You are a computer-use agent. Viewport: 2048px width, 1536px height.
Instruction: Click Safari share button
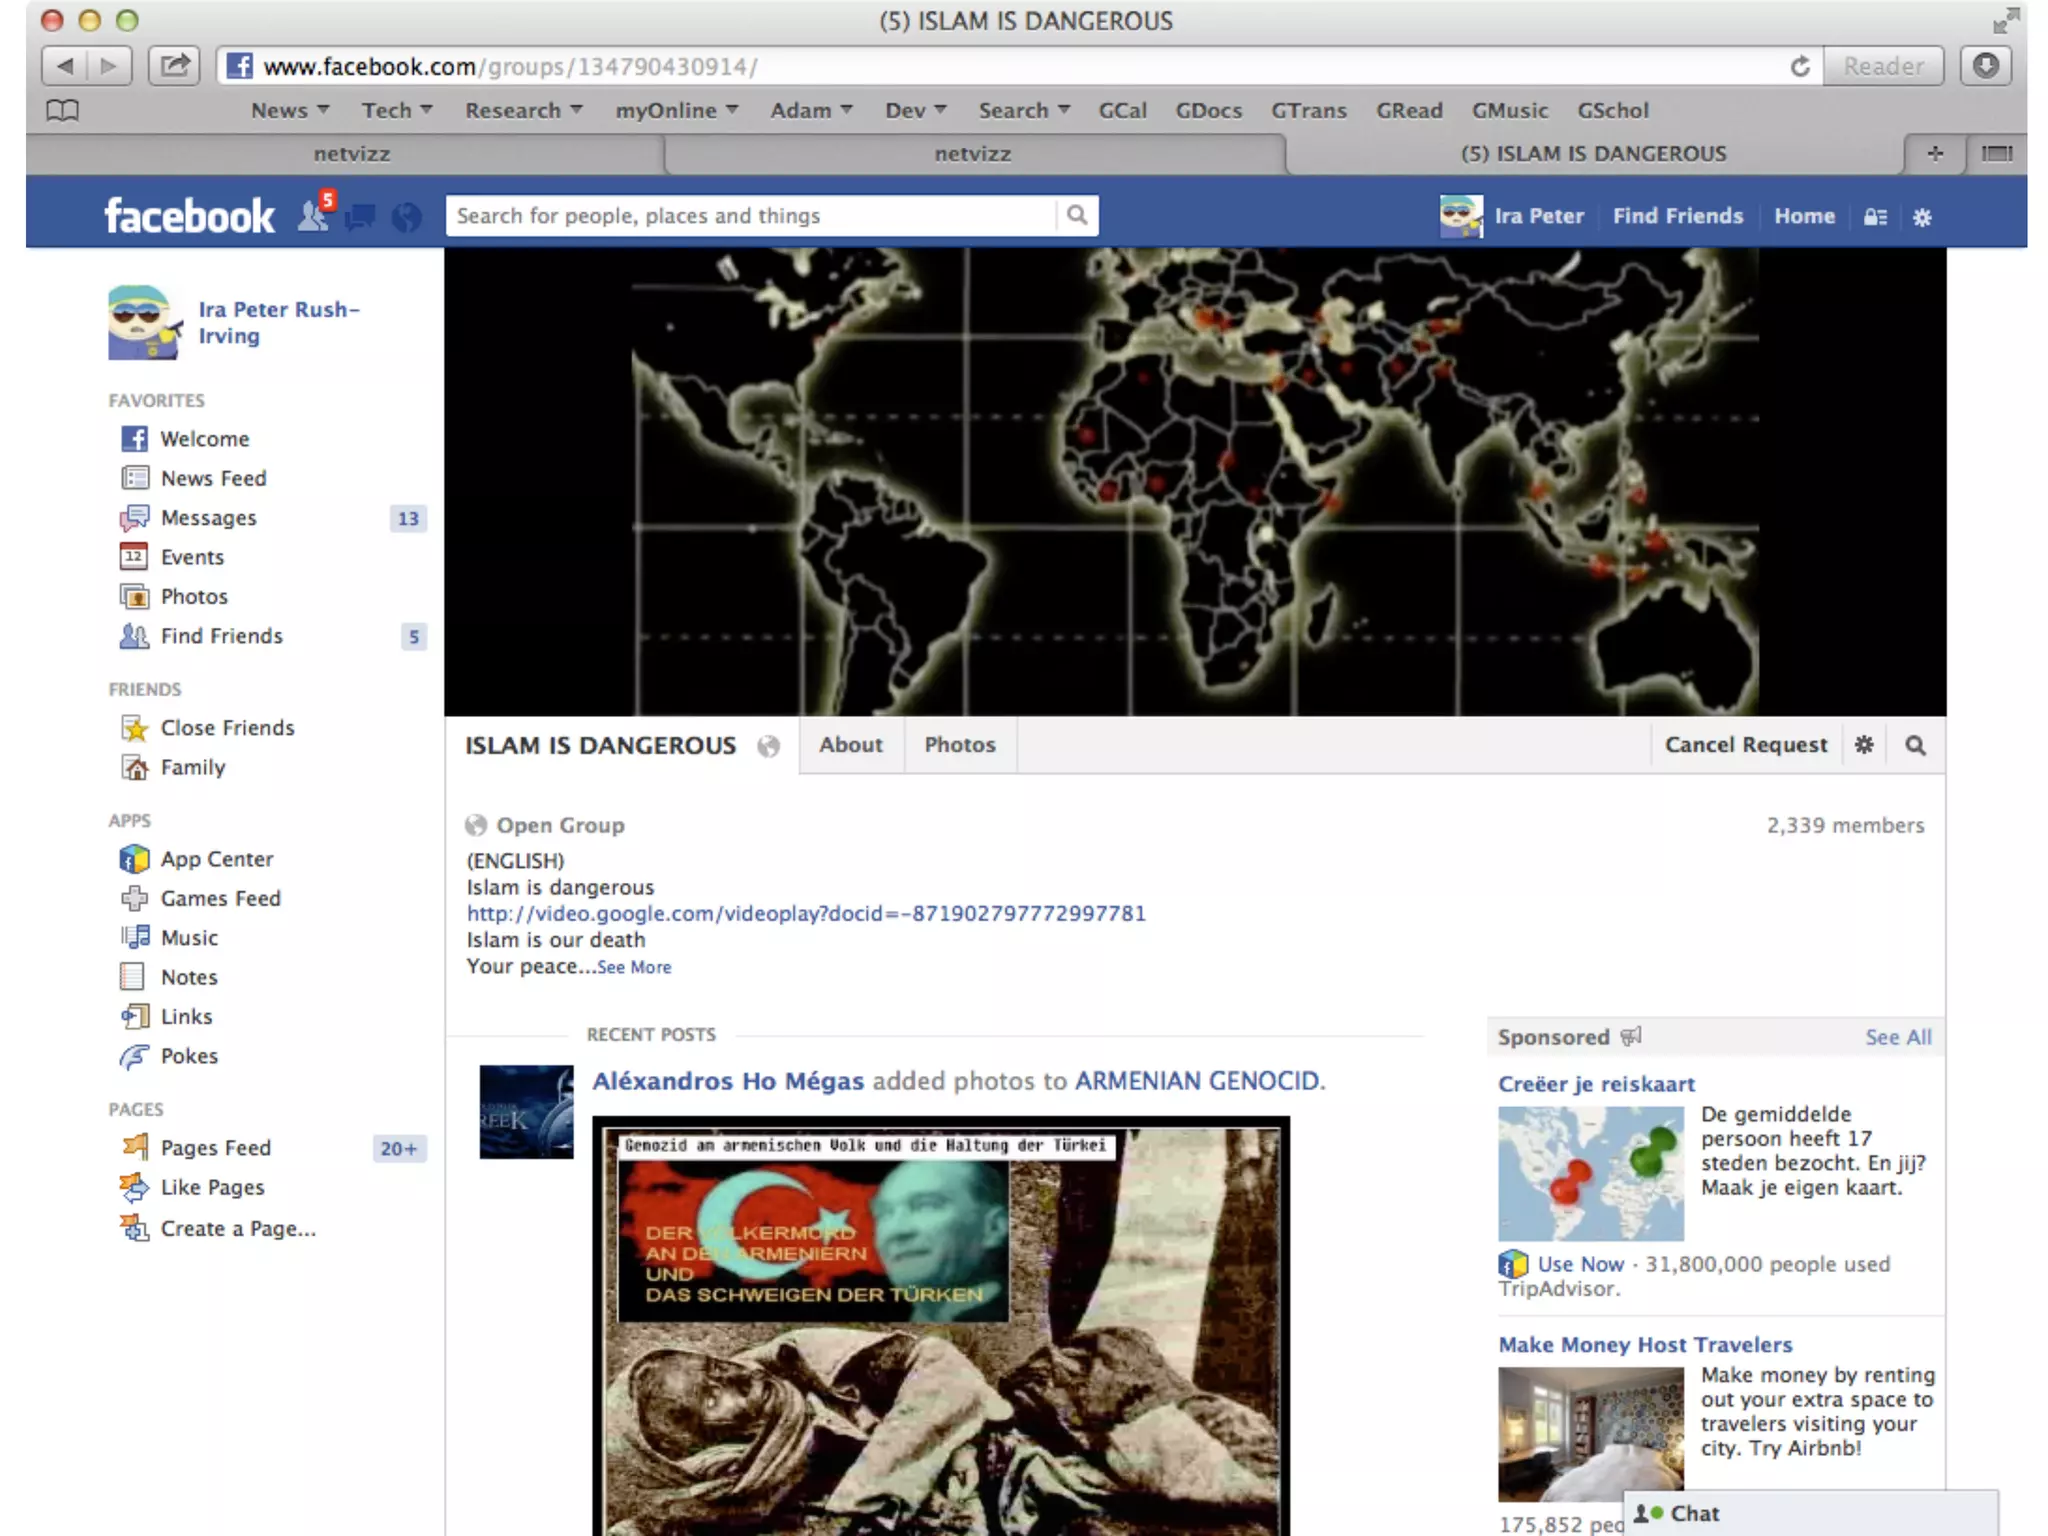click(175, 66)
